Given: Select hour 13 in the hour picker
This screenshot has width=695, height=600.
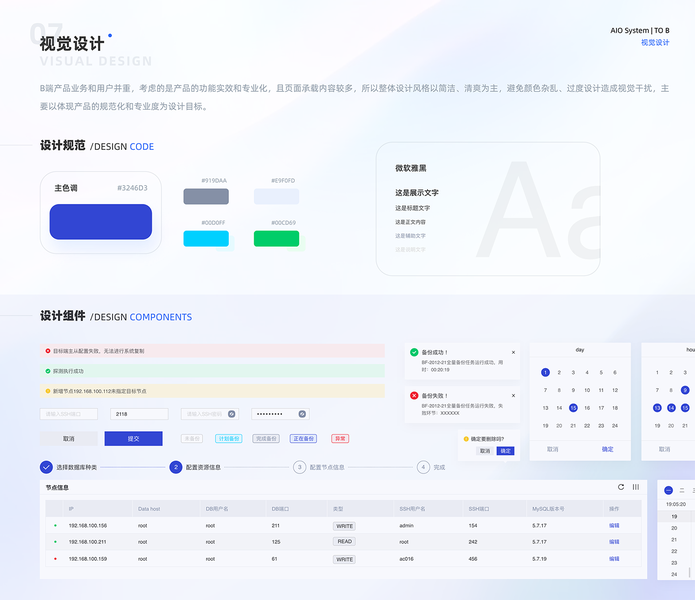Looking at the screenshot, I should coord(657,408).
